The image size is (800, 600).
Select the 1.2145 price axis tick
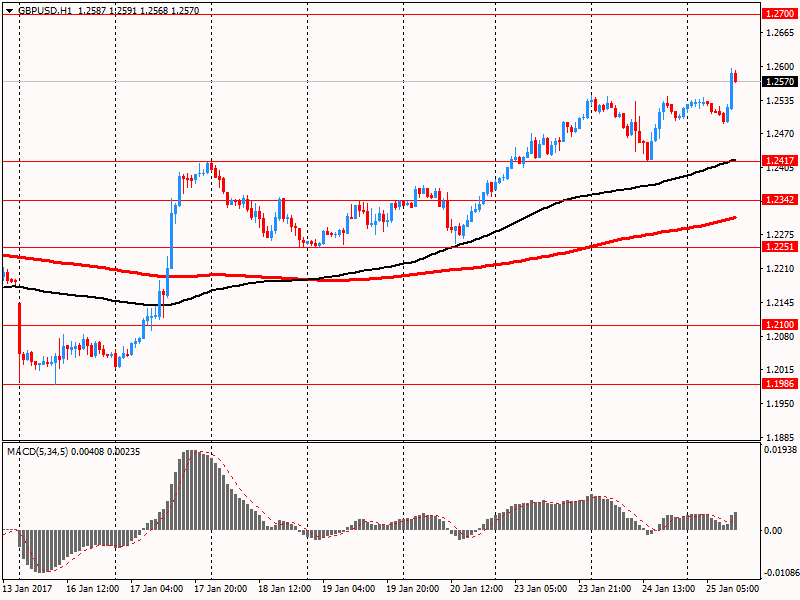[x=781, y=303]
